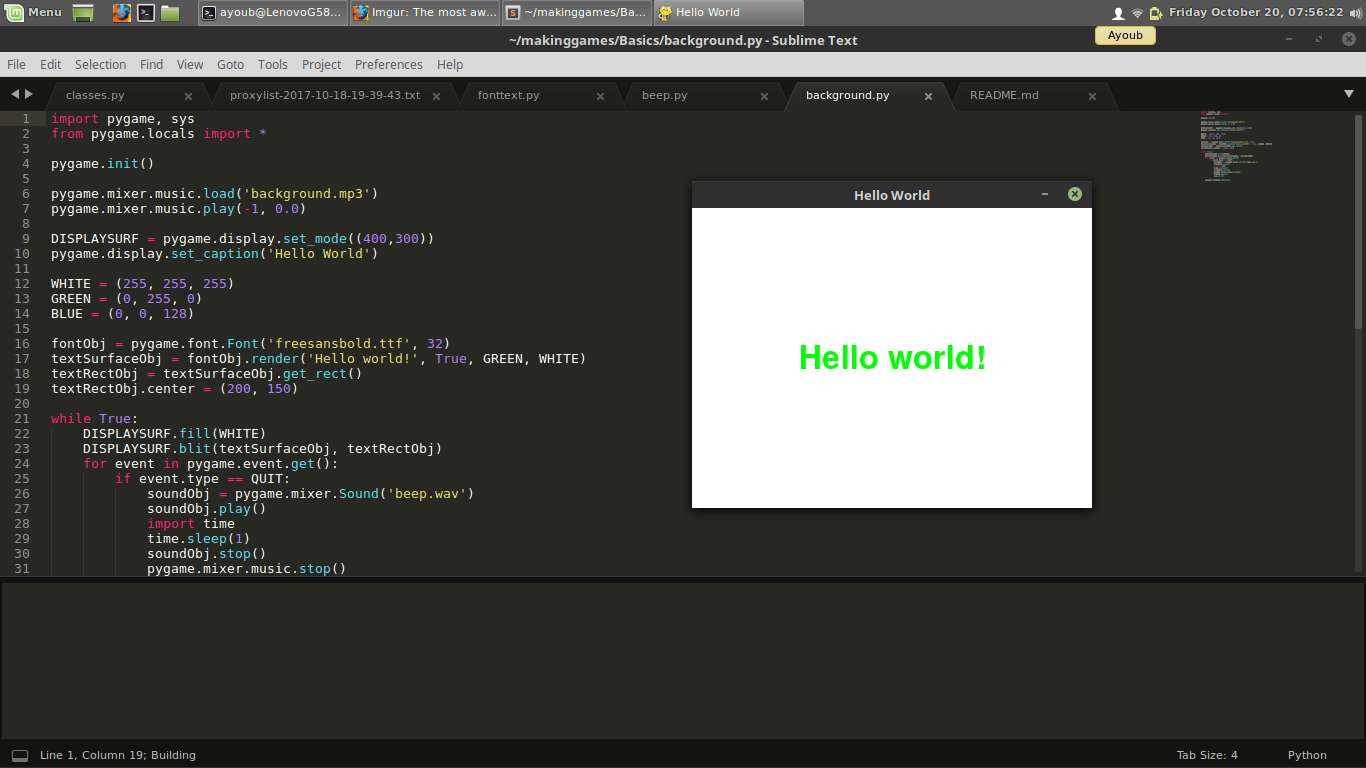Open the Linux Mint Menu button

pos(33,12)
